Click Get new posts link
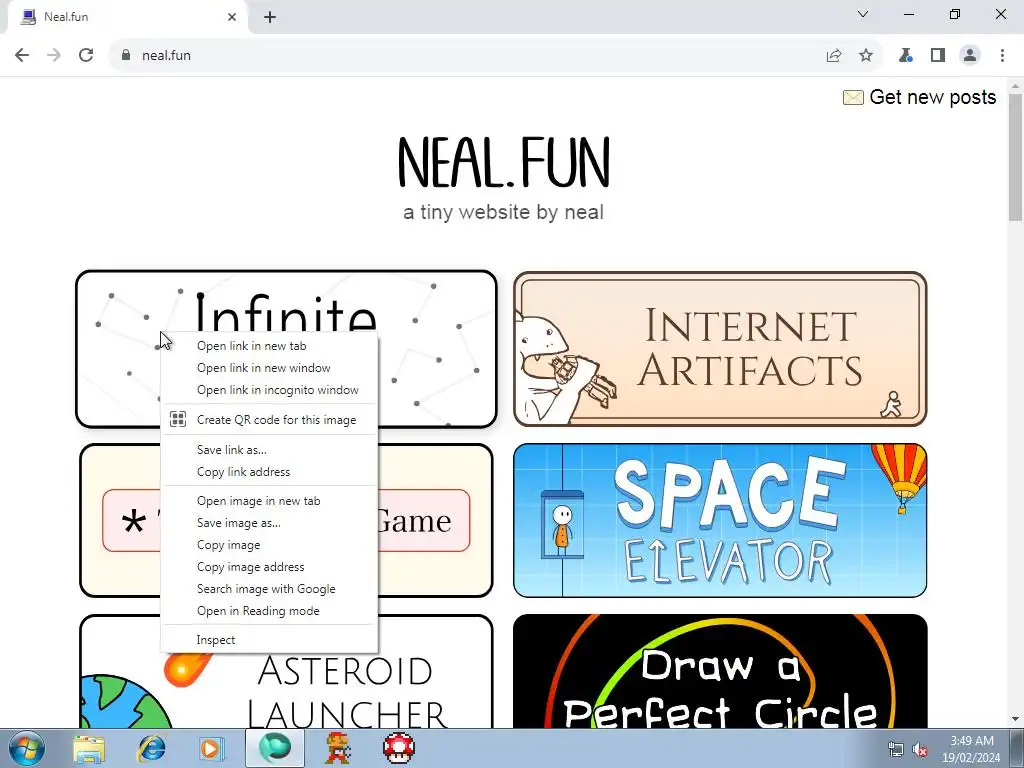Image resolution: width=1024 pixels, height=768 pixels. tap(932, 97)
